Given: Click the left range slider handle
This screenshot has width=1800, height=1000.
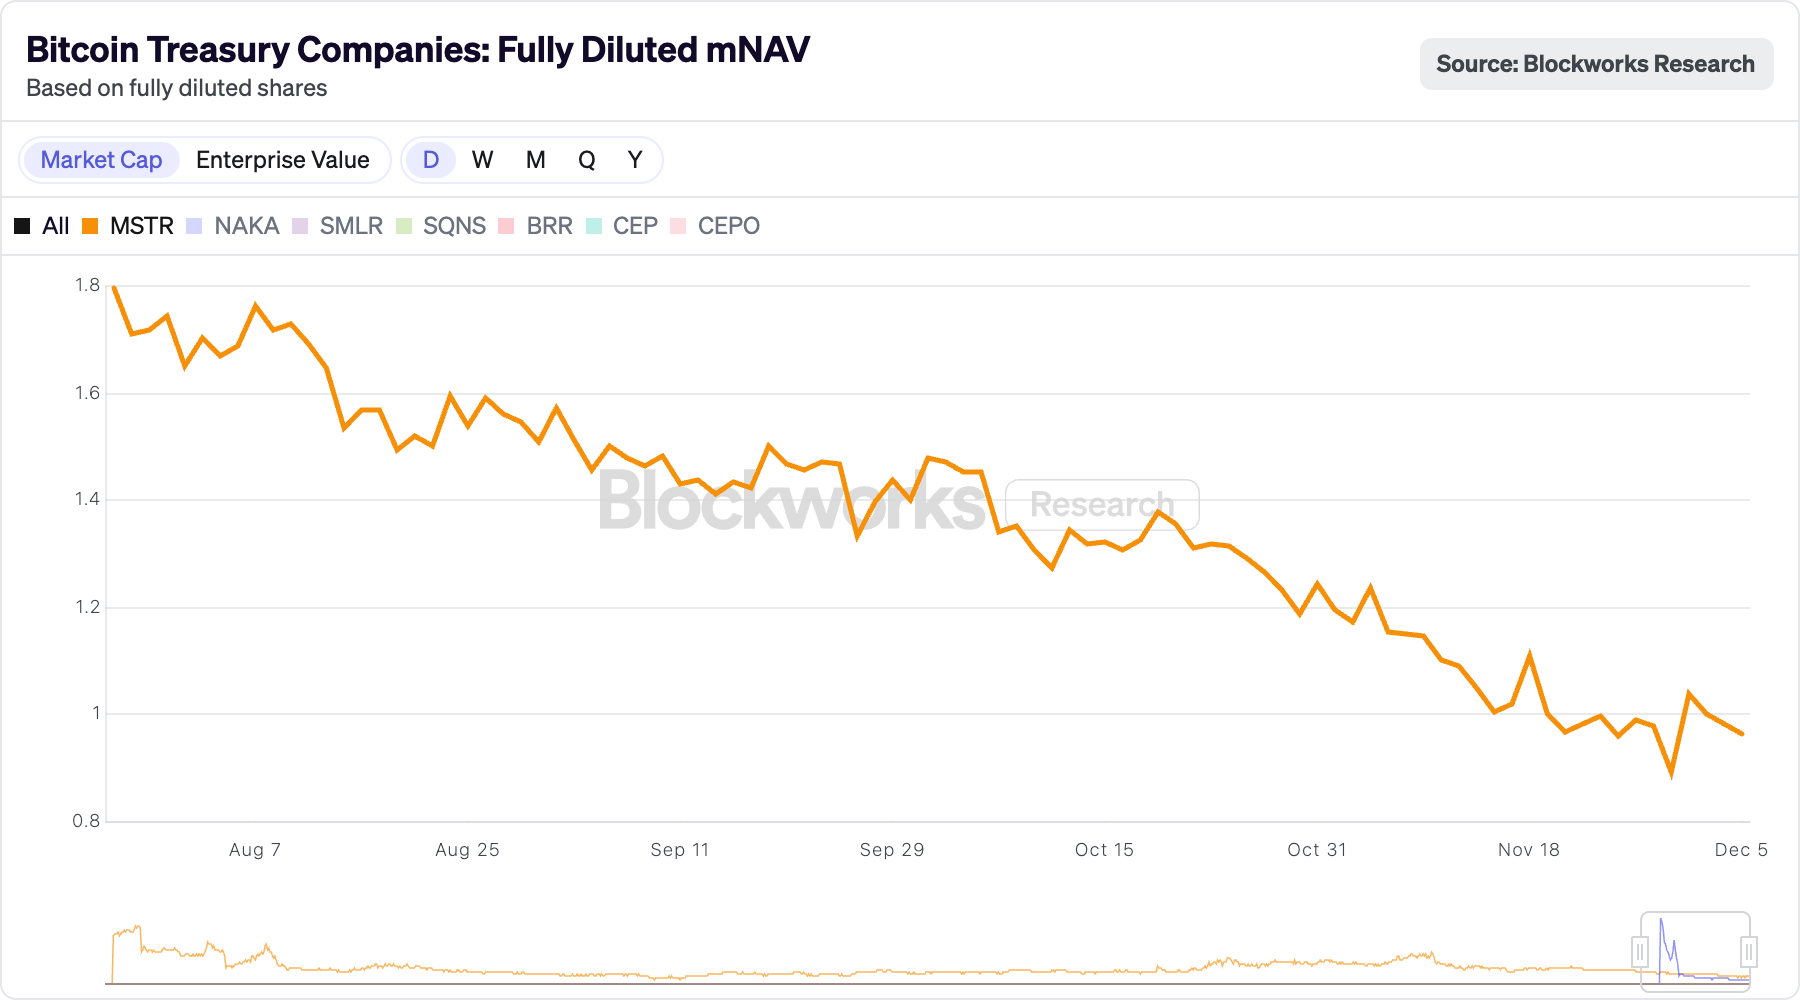Looking at the screenshot, I should (x=1640, y=951).
